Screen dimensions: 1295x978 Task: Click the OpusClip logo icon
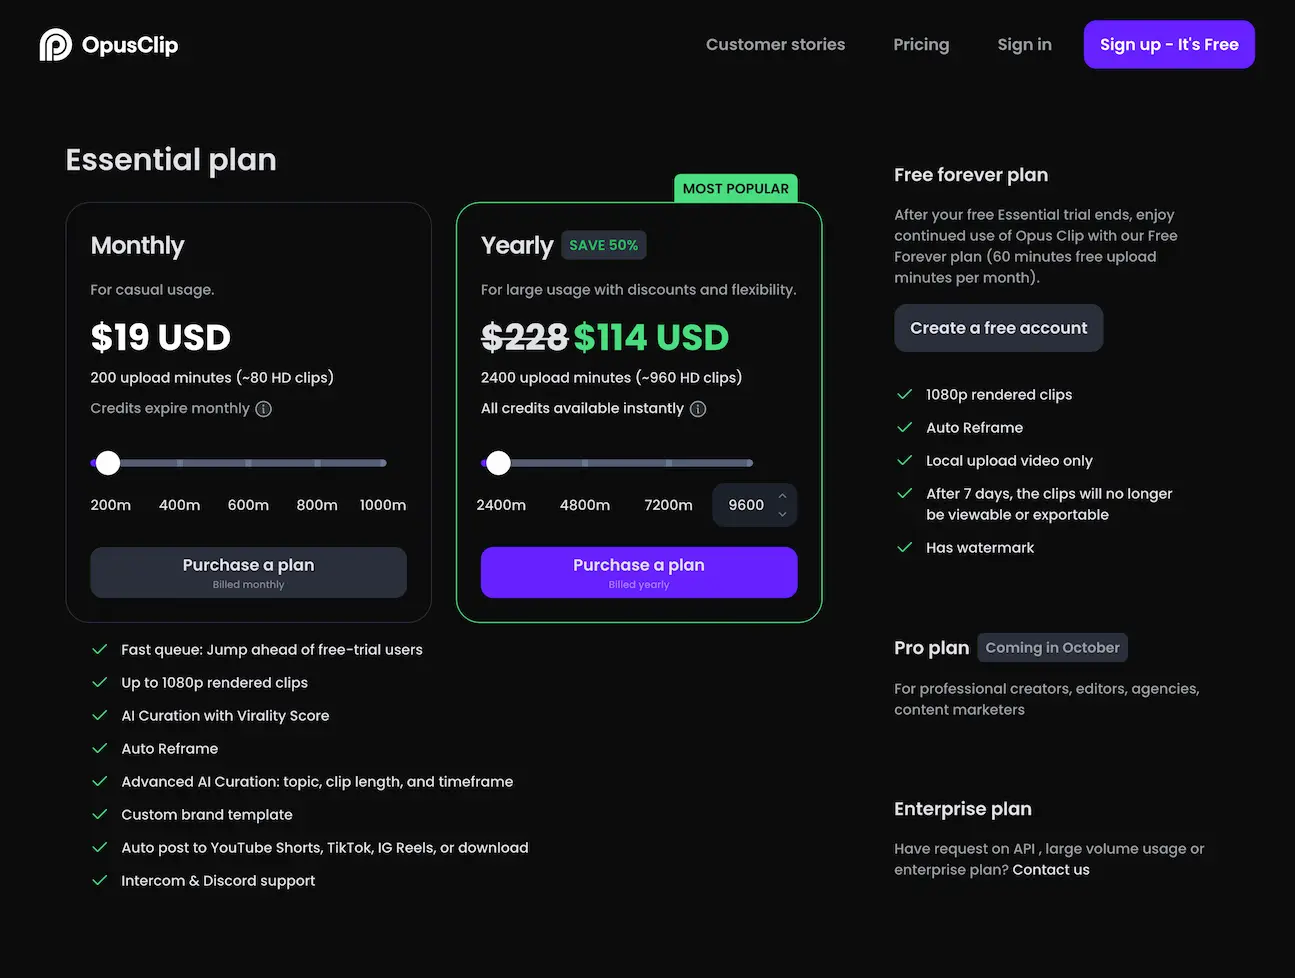[56, 45]
